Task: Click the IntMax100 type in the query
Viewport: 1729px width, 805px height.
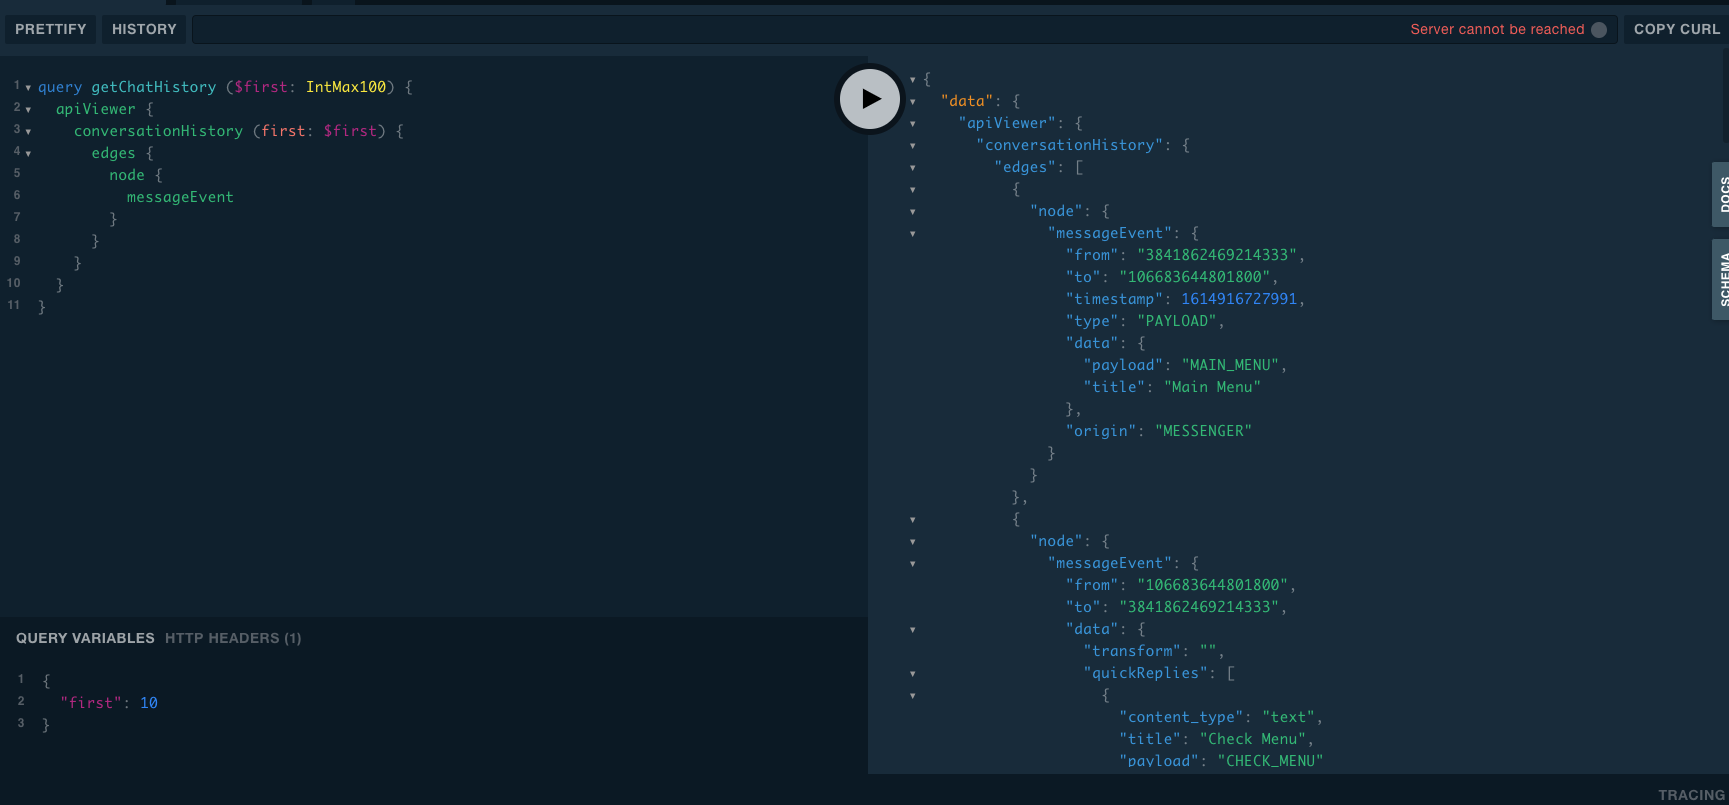Action: point(346,87)
